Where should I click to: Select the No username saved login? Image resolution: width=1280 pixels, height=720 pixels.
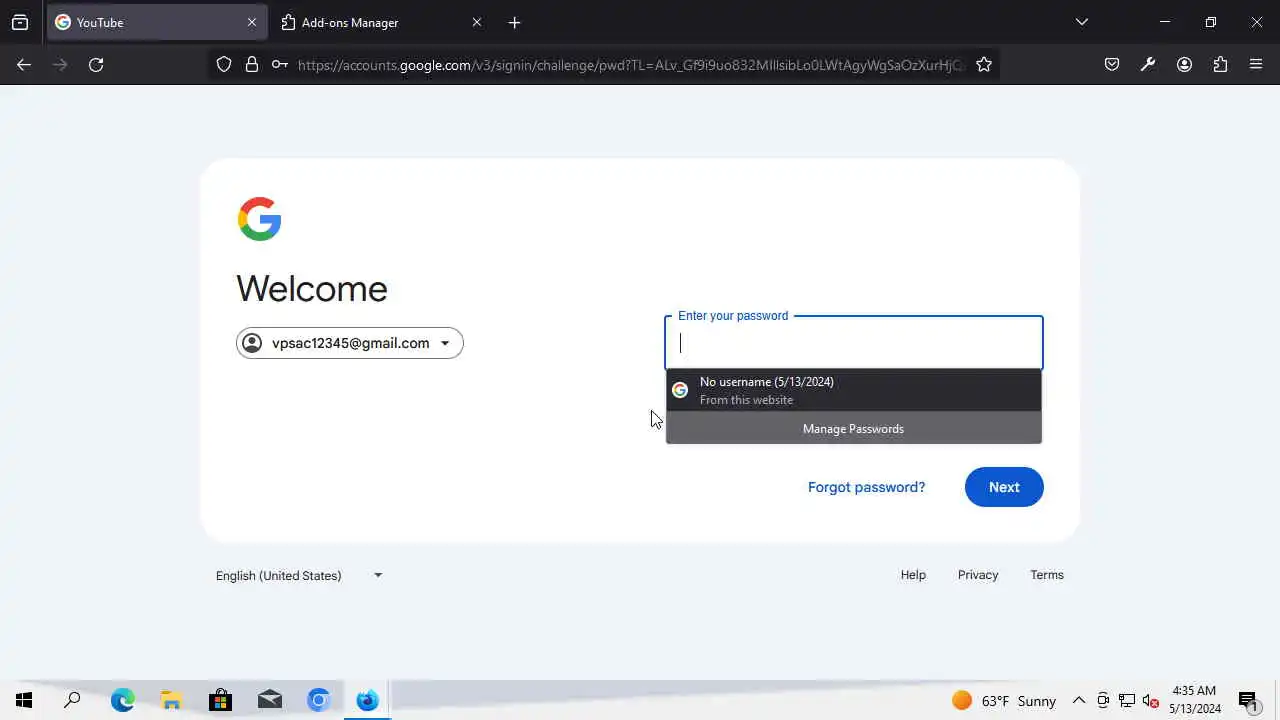[854, 390]
